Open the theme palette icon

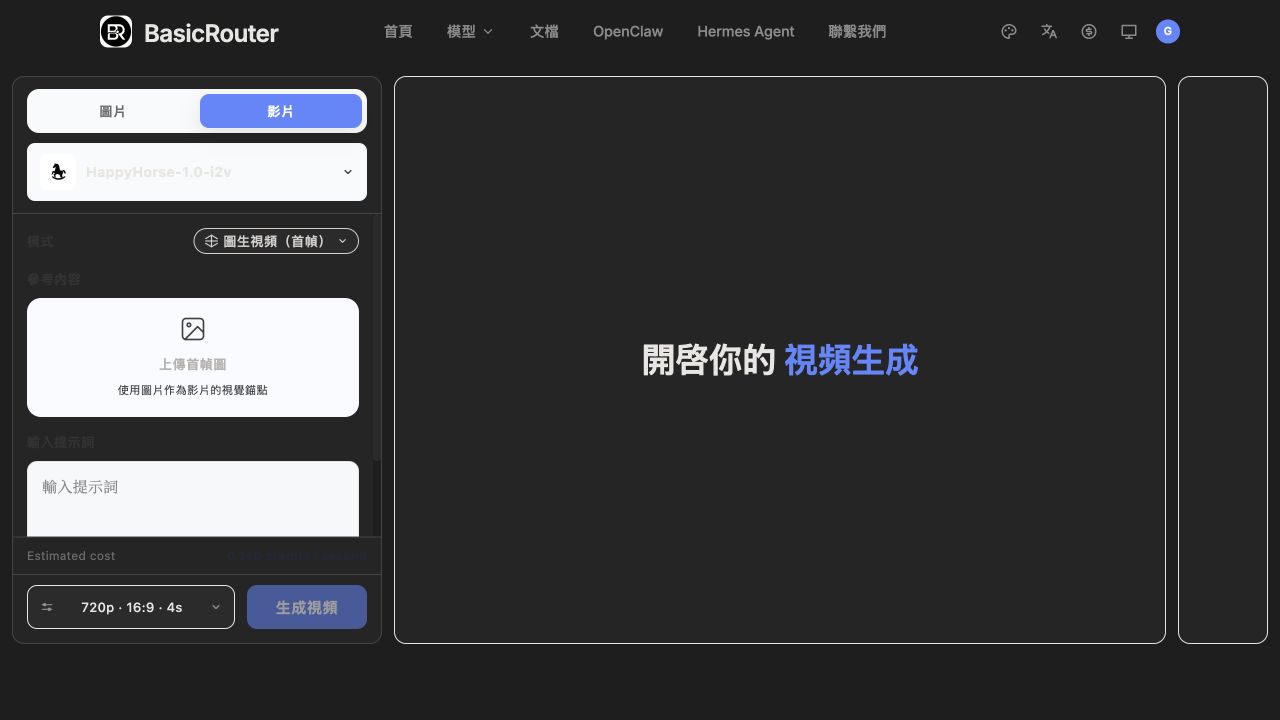1009,32
